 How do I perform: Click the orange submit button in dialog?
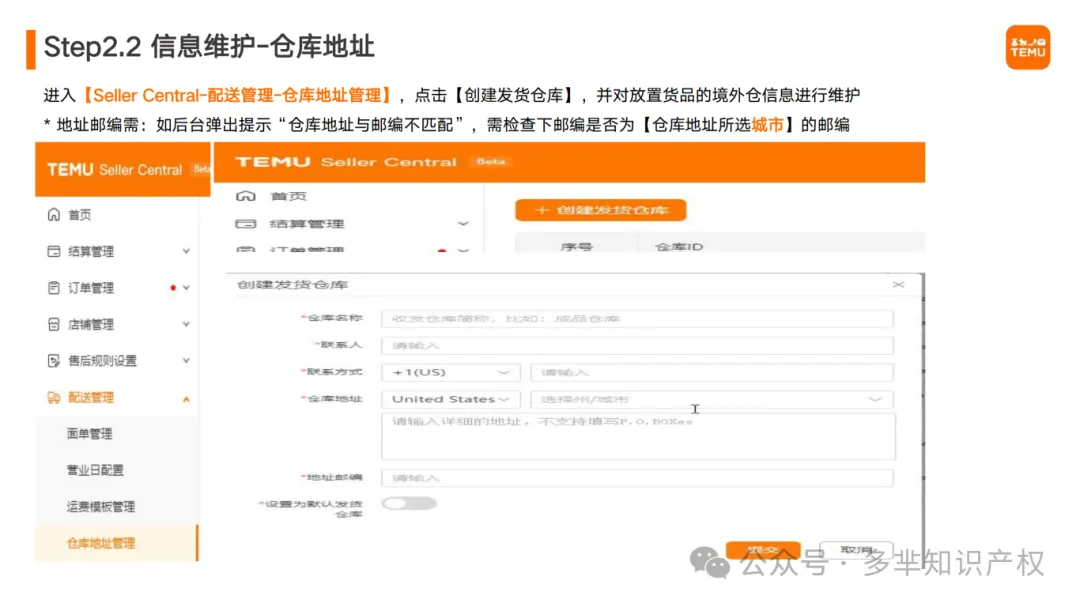[x=763, y=549]
